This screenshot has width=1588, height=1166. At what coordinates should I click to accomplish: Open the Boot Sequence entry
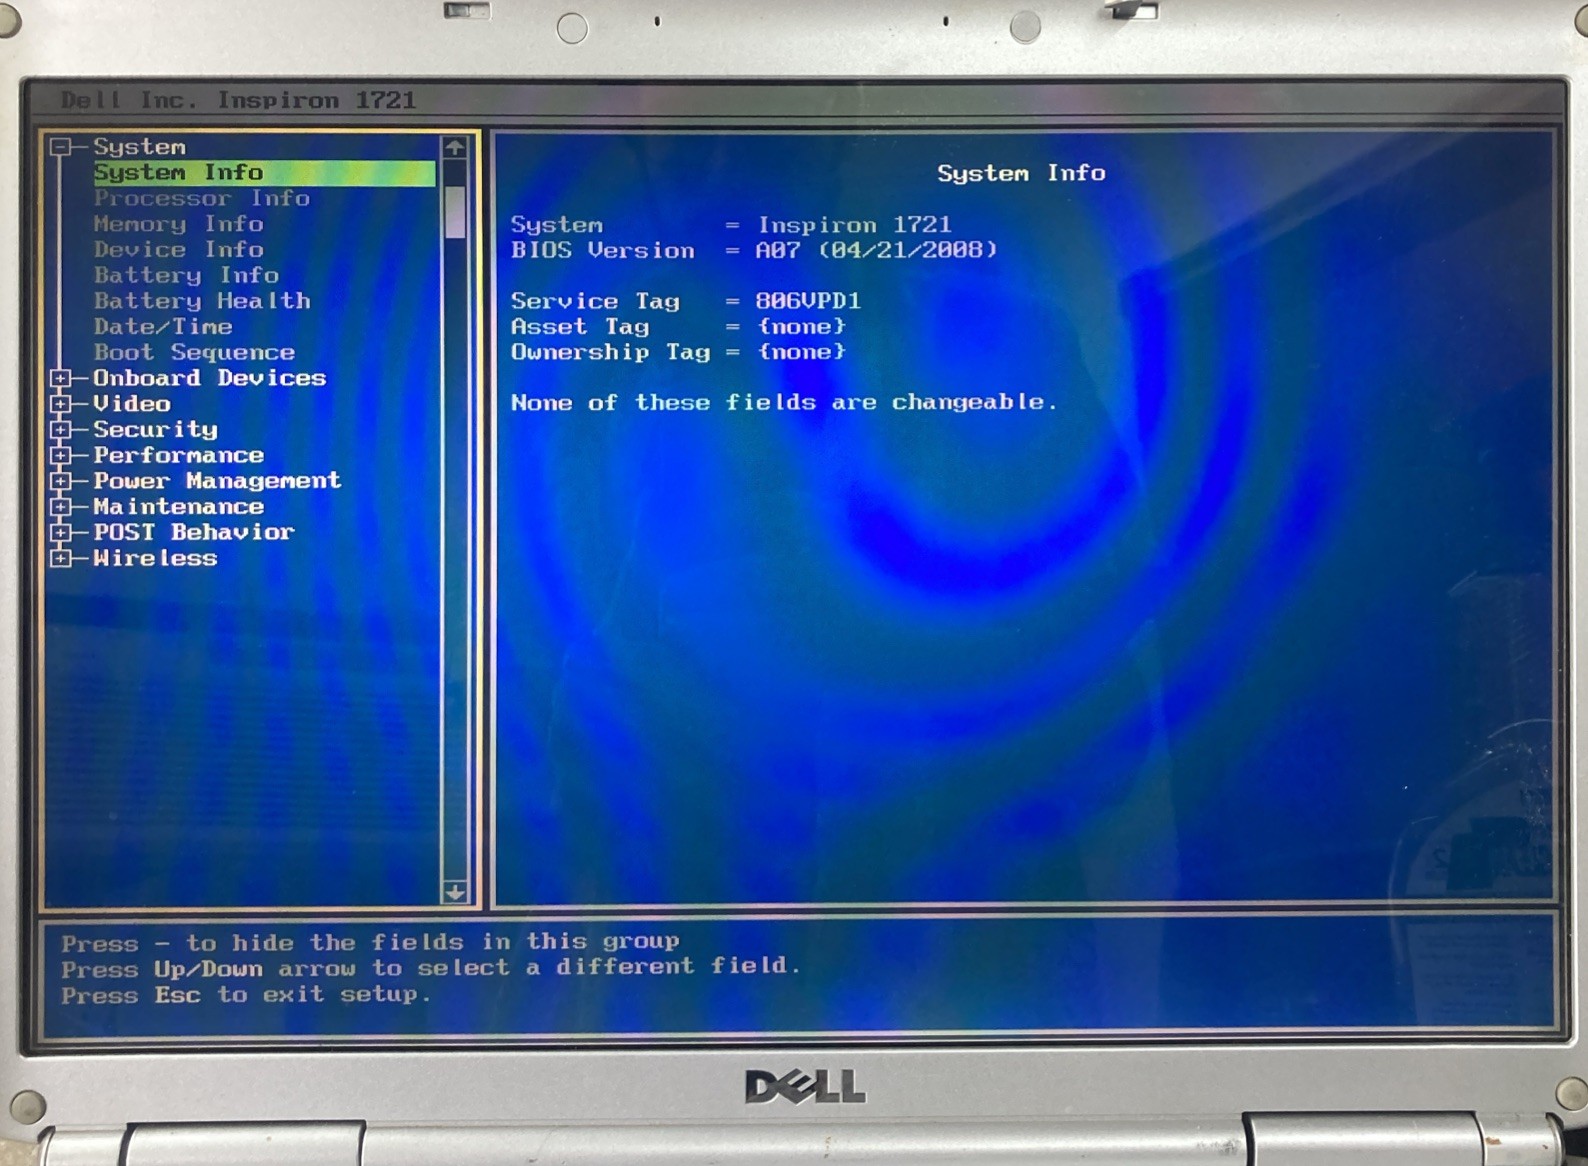[x=194, y=352]
